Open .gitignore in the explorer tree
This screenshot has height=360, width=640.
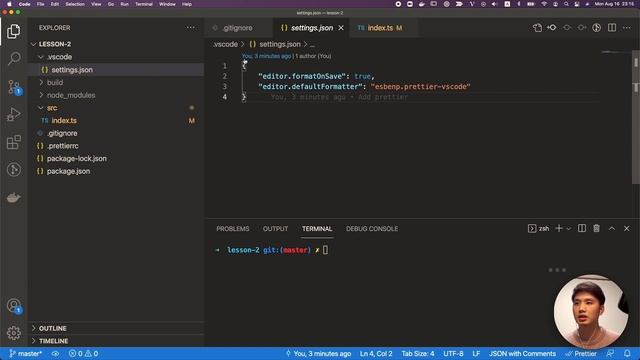[116, 133]
